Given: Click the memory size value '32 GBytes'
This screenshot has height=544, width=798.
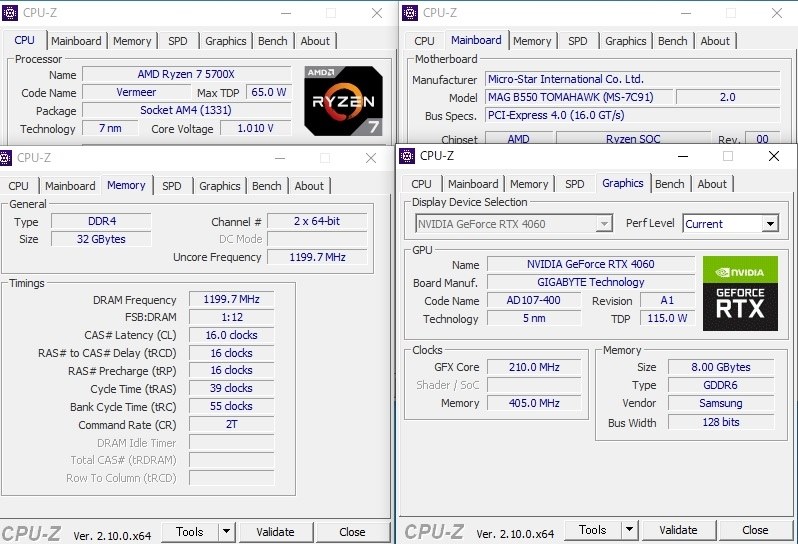Looking at the screenshot, I should pos(101,239).
